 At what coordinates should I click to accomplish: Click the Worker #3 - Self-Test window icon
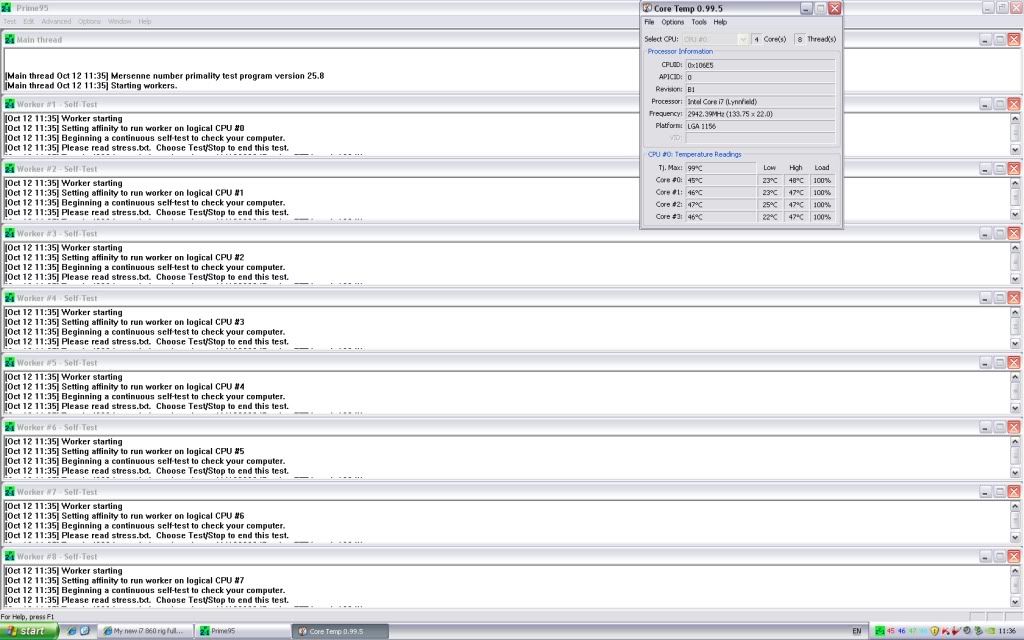9,233
